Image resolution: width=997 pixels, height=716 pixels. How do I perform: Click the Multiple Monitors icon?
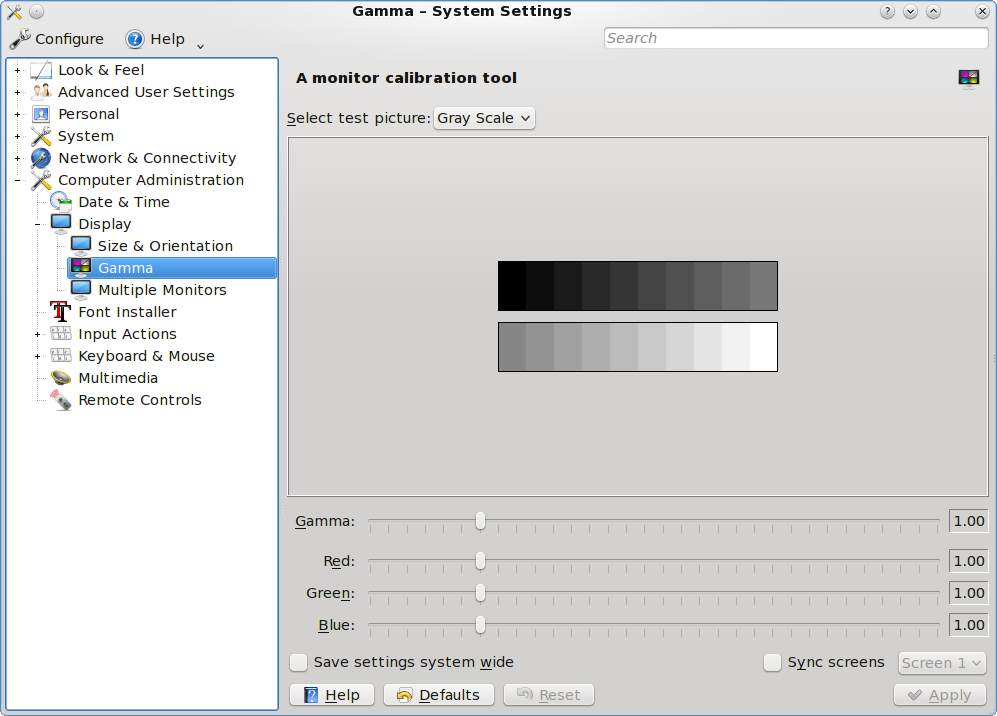pyautogui.click(x=81, y=290)
